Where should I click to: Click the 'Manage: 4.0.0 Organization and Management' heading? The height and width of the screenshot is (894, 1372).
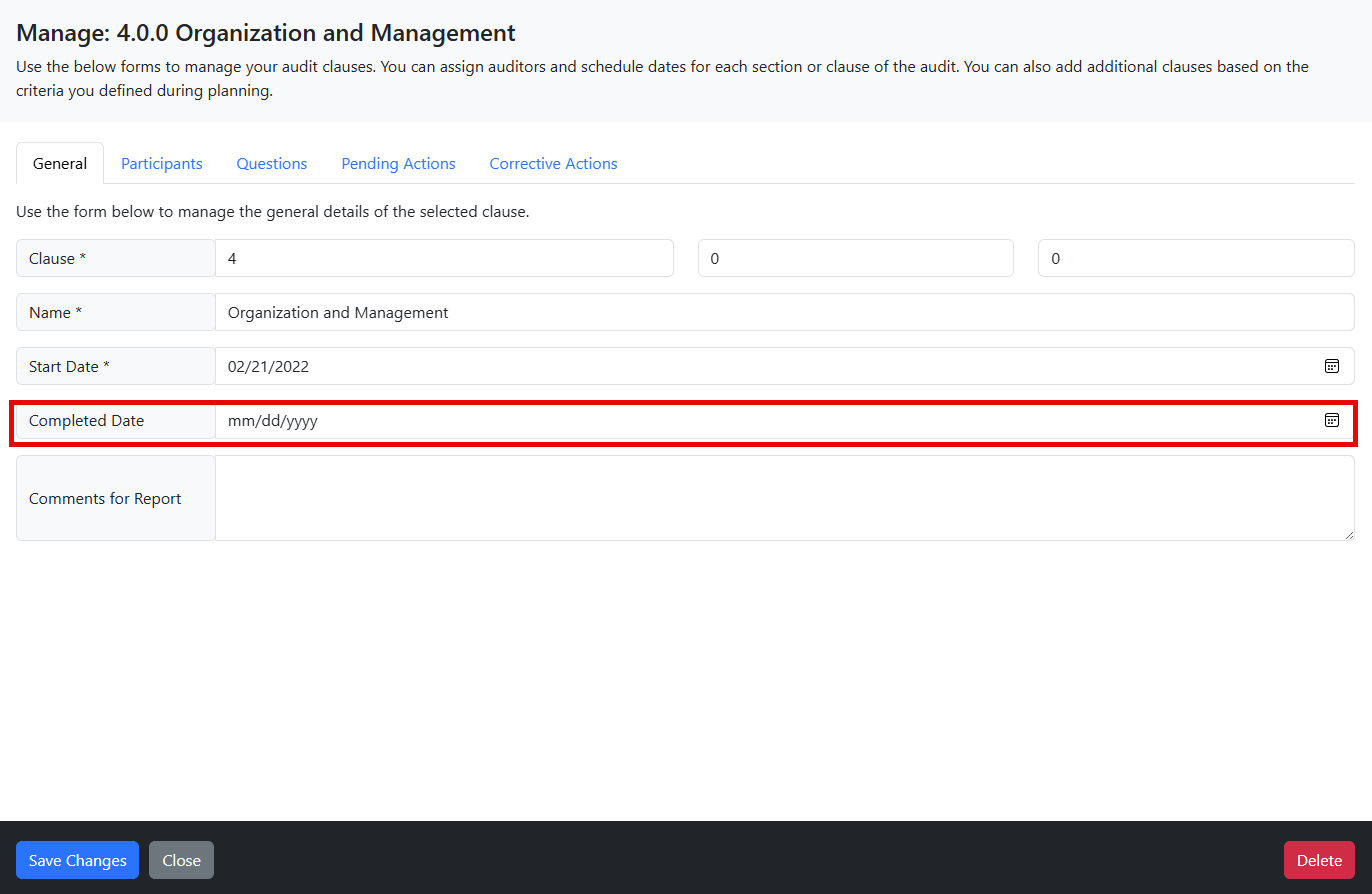tap(266, 32)
